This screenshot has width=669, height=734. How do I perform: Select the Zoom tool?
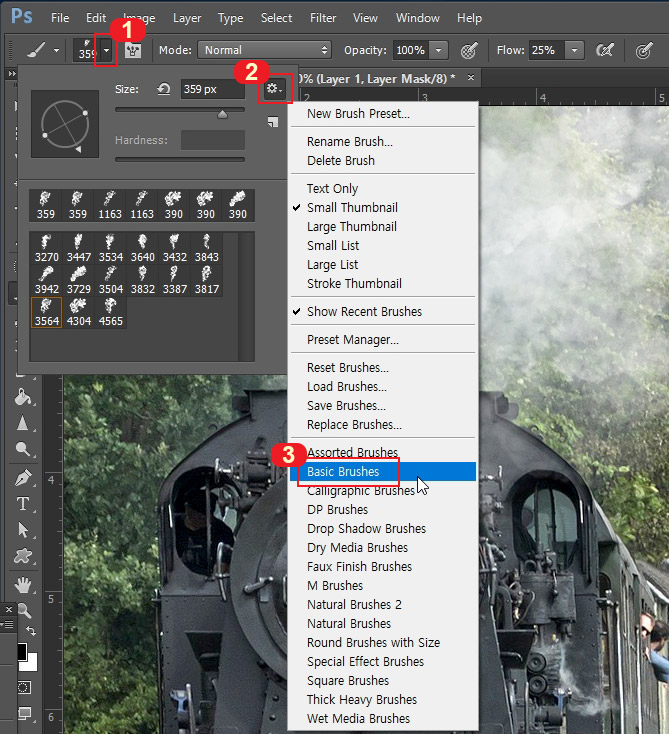click(24, 610)
